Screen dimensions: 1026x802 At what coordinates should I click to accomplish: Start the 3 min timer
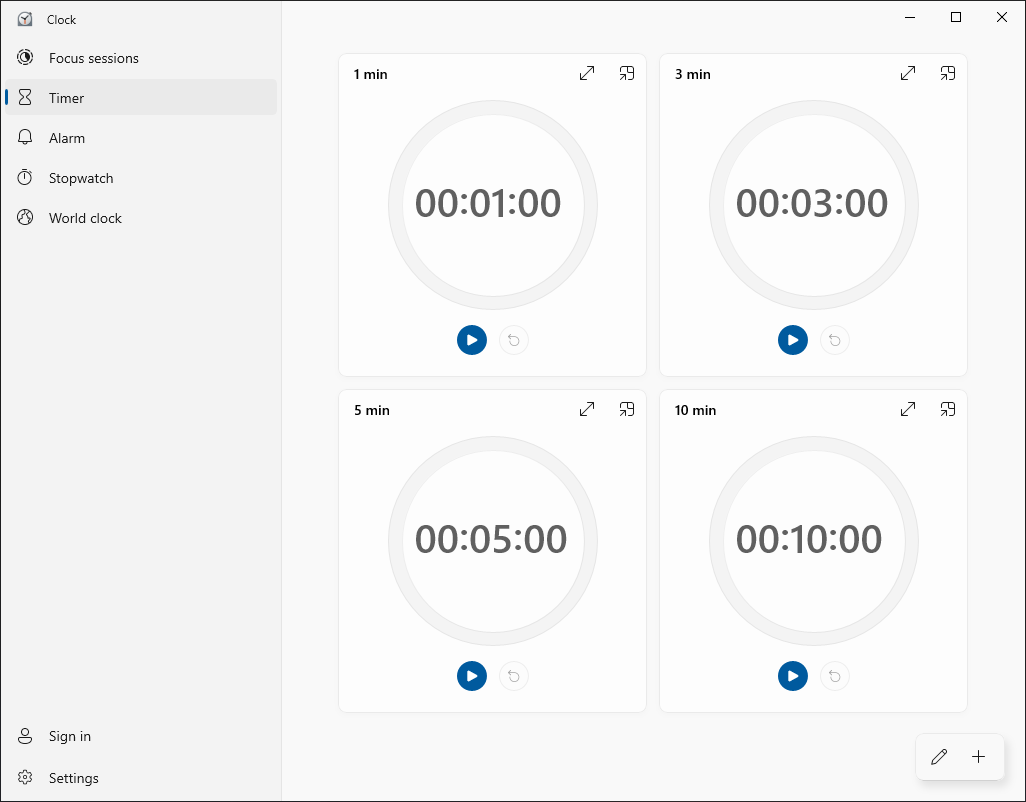tap(792, 340)
